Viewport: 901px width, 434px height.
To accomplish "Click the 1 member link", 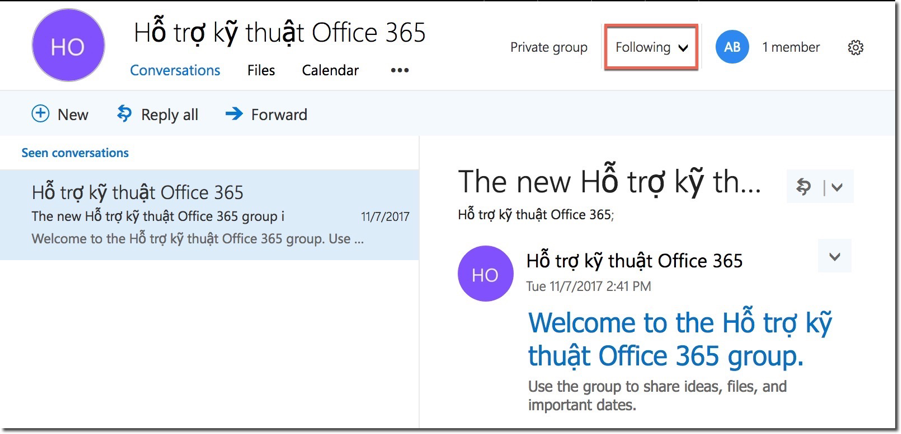I will click(790, 47).
